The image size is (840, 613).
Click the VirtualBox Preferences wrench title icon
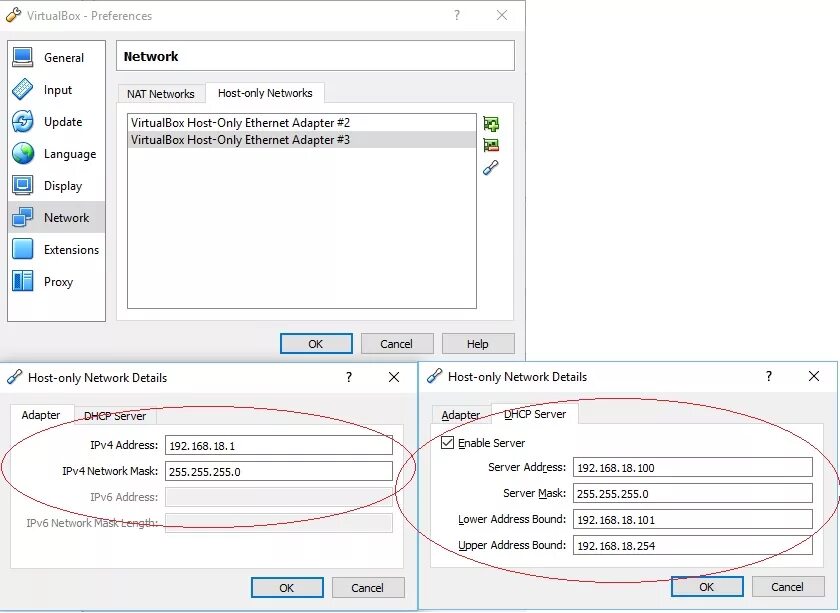[13, 16]
